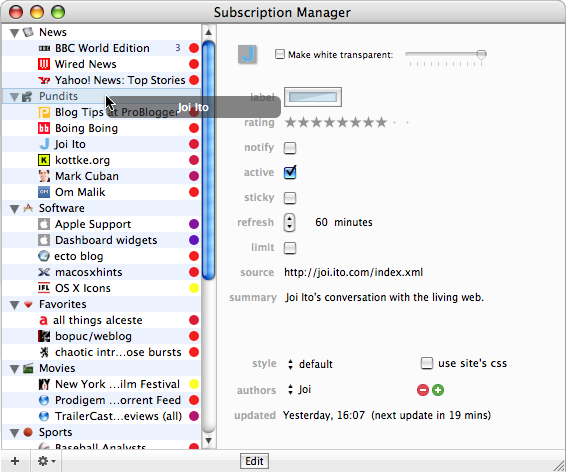
Task: Click the Boing Boing feed icon
Action: click(44, 128)
